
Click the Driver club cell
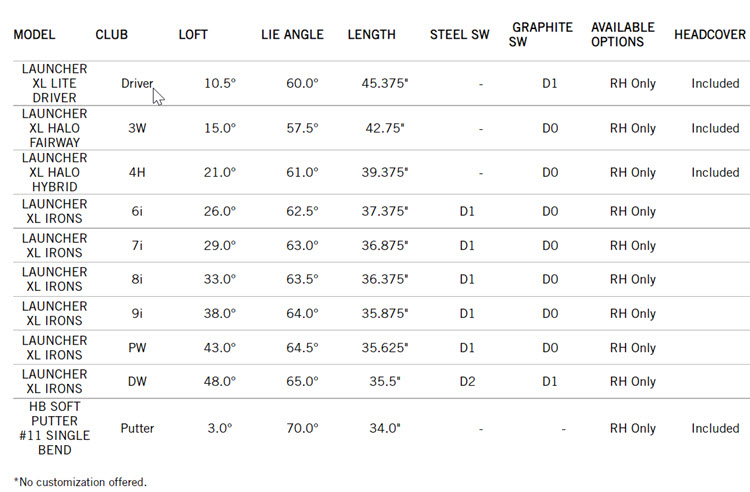point(136,84)
